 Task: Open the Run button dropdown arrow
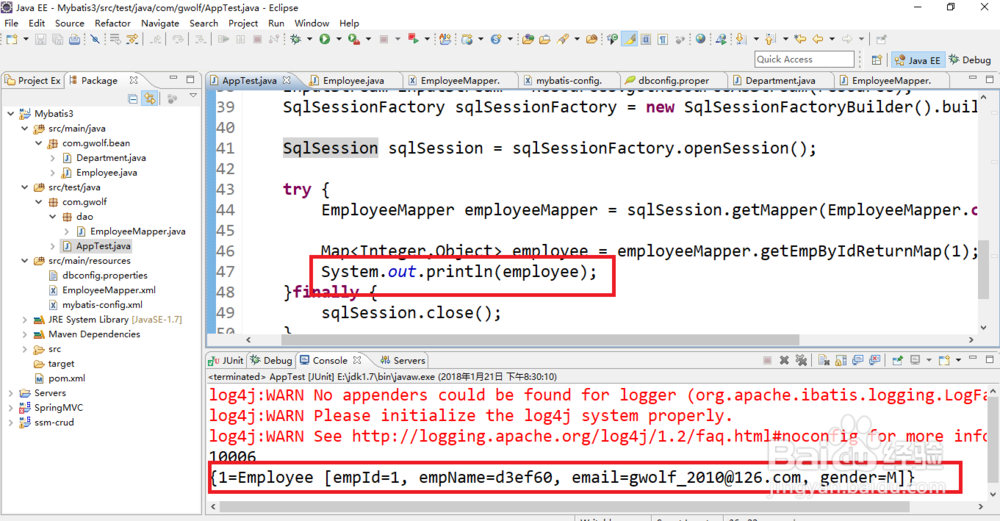(x=338, y=40)
